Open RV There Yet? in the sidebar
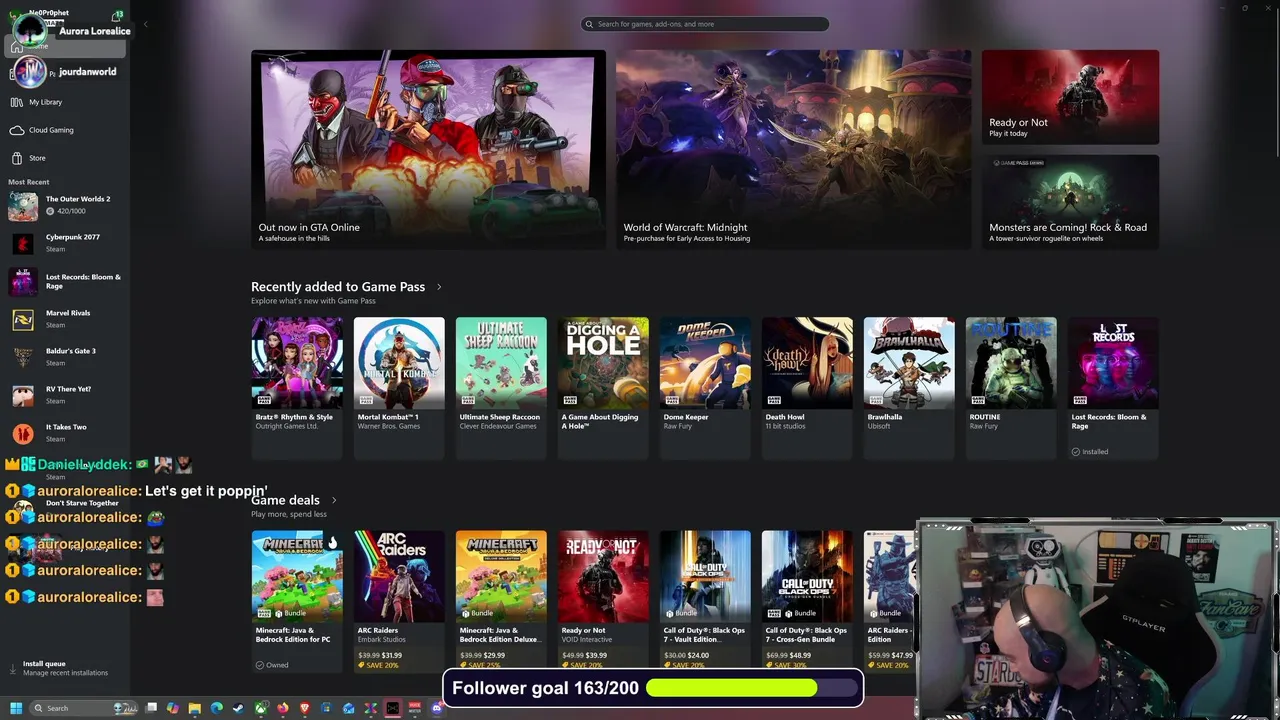1280x720 pixels. click(65, 395)
